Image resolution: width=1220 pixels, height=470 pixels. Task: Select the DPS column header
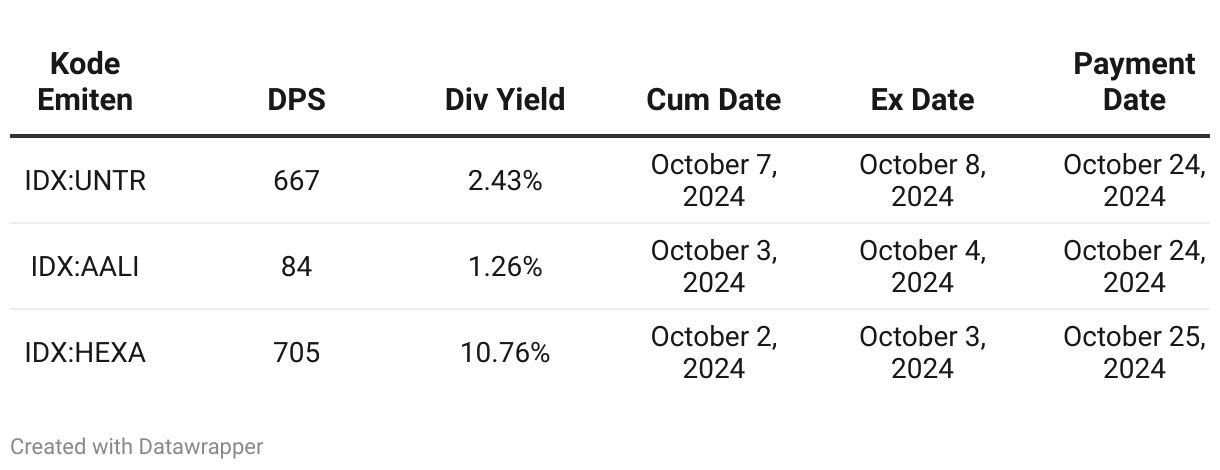pyautogui.click(x=296, y=100)
